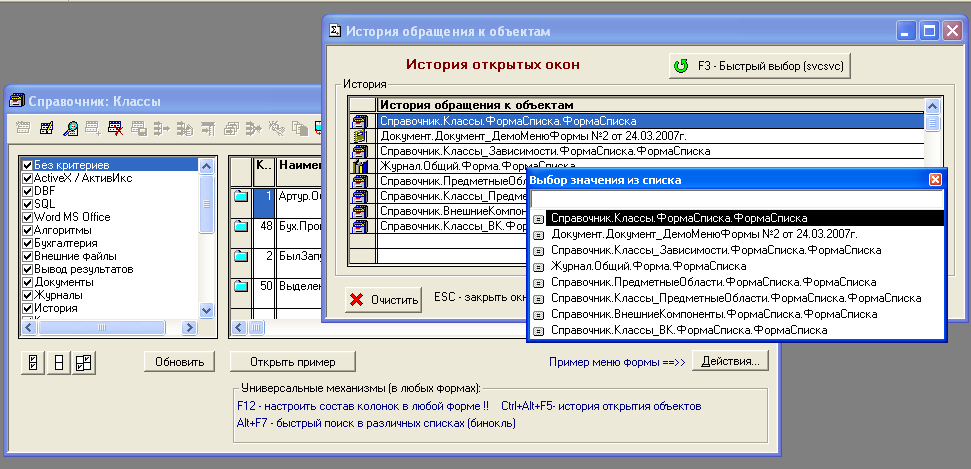The width and height of the screenshot is (971, 469).
Task: Click the invert-selection criteria icon button
Action: coord(83,362)
